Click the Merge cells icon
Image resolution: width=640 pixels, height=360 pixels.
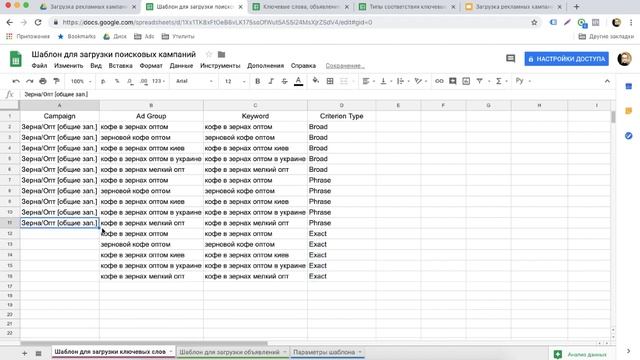[x=344, y=81]
